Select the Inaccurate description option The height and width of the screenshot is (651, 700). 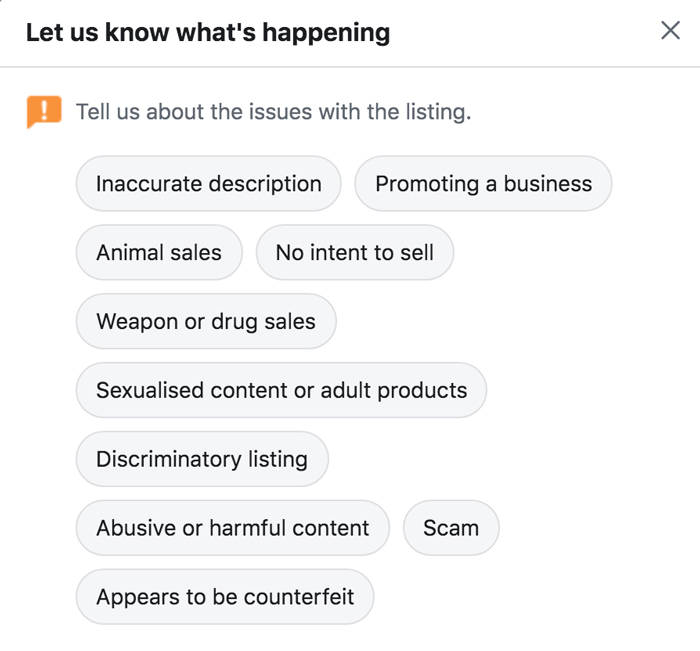(x=208, y=184)
